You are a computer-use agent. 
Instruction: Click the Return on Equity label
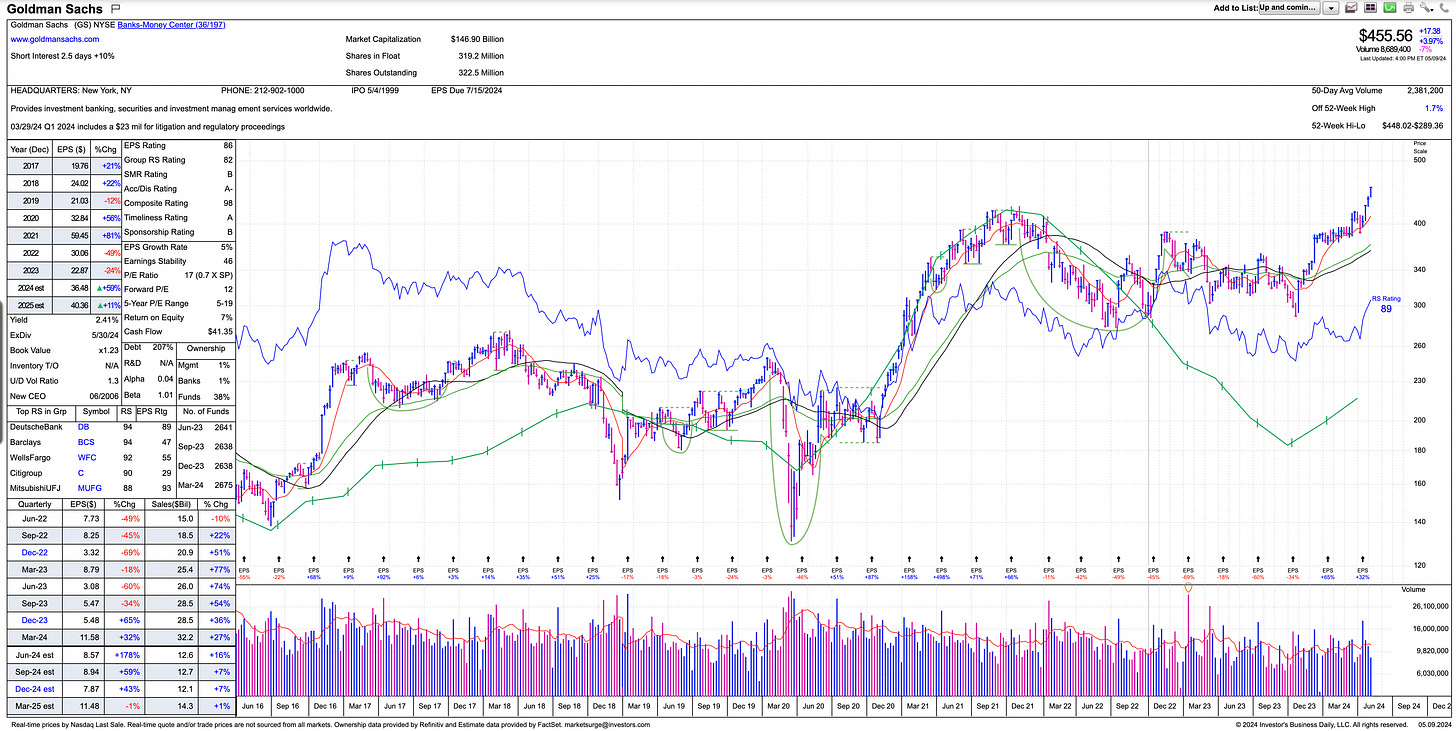point(153,317)
